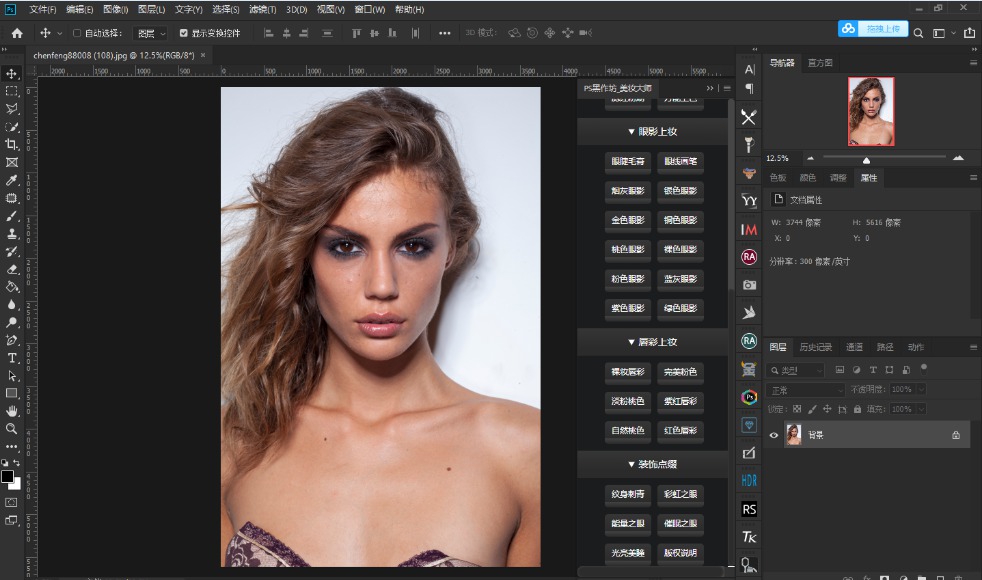Select the Brush tool
Image resolution: width=982 pixels, height=580 pixels.
[11, 216]
